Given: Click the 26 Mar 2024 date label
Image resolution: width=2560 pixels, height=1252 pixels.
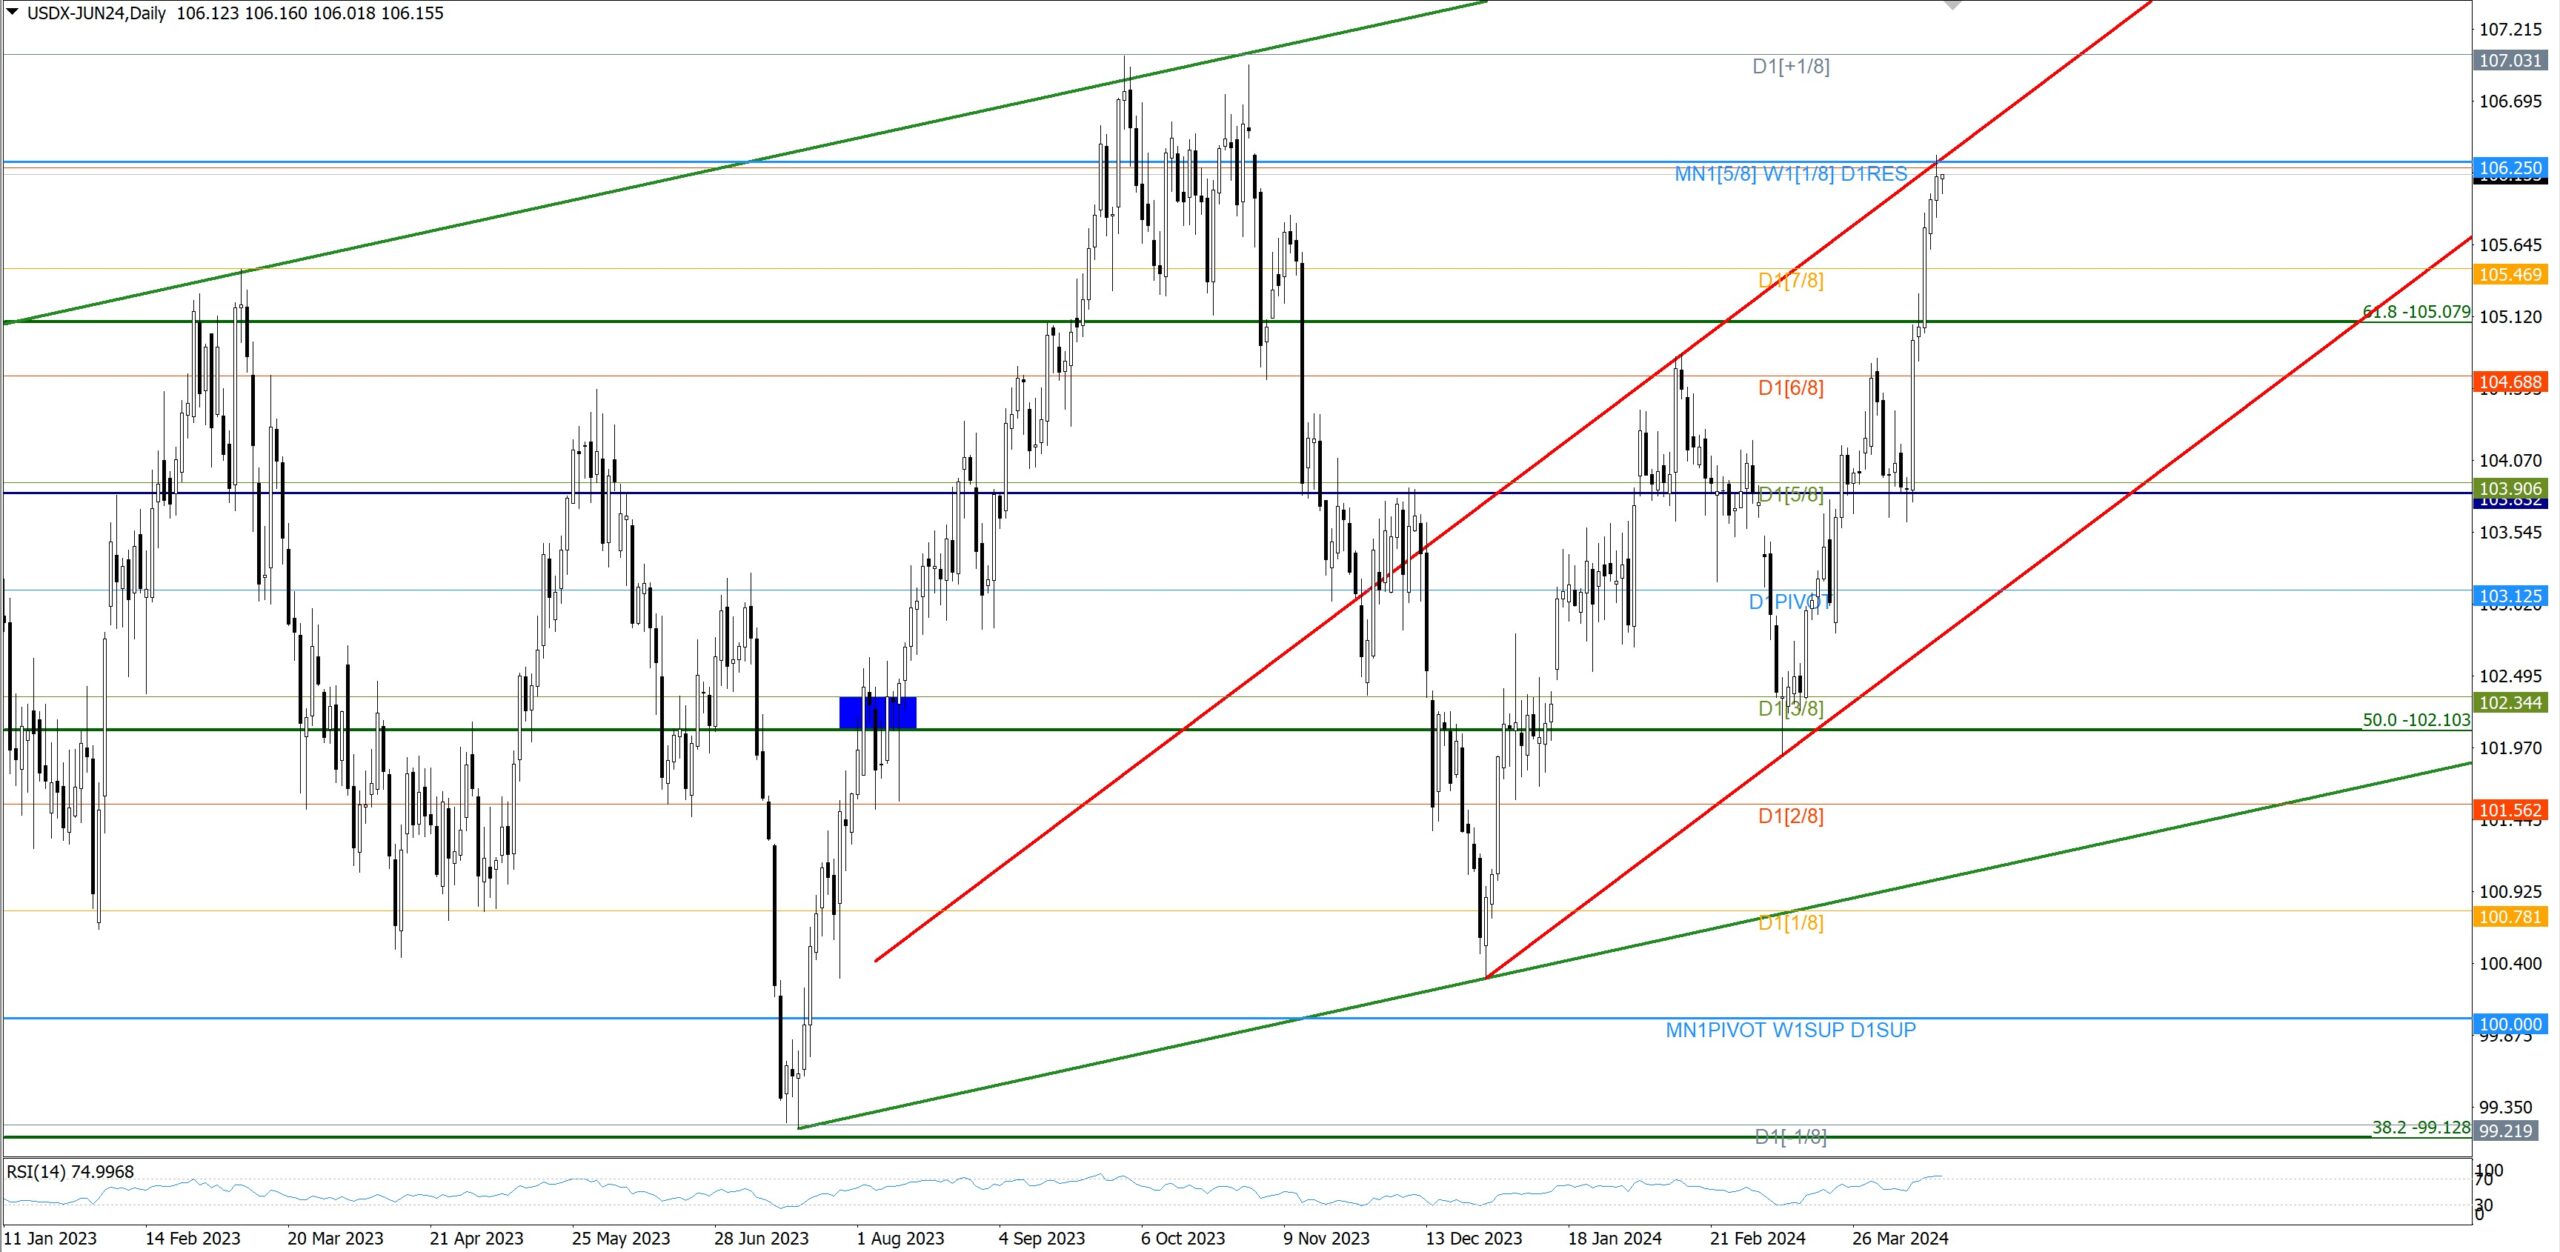Looking at the screenshot, I should click(1899, 1238).
